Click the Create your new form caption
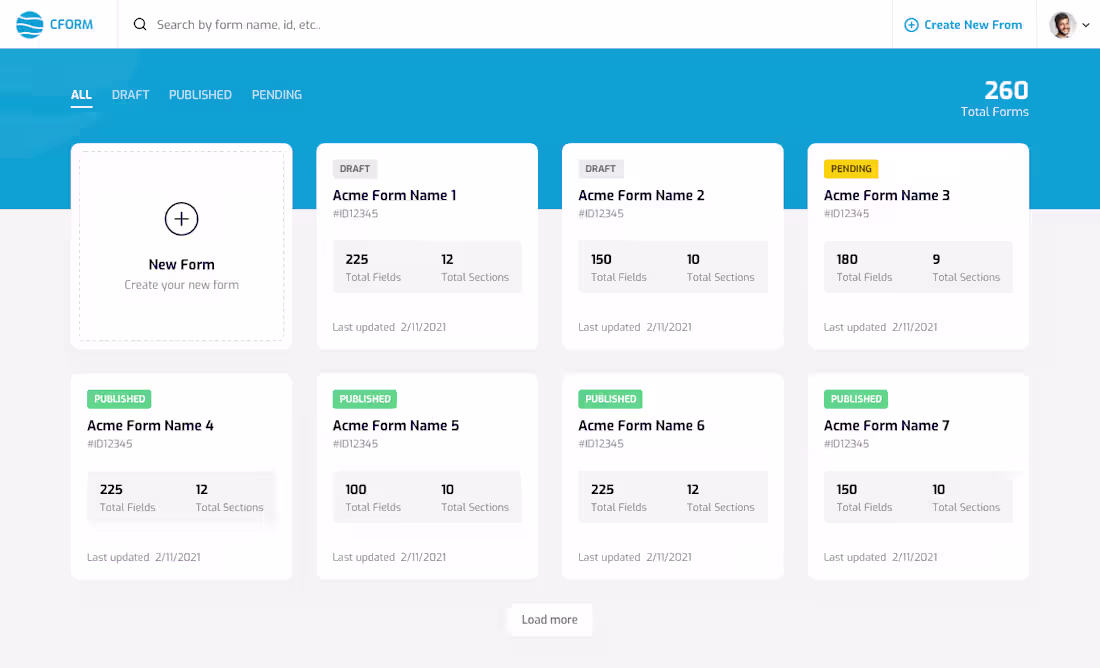Image resolution: width=1100 pixels, height=668 pixels. 182,285
